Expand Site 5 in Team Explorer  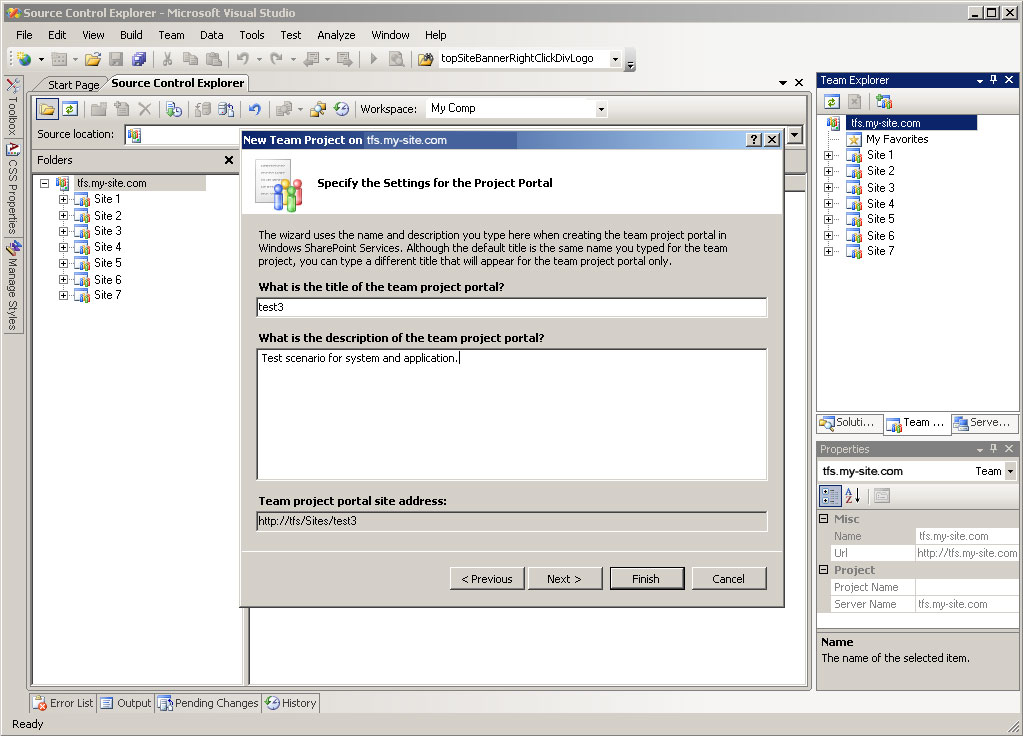(x=828, y=219)
